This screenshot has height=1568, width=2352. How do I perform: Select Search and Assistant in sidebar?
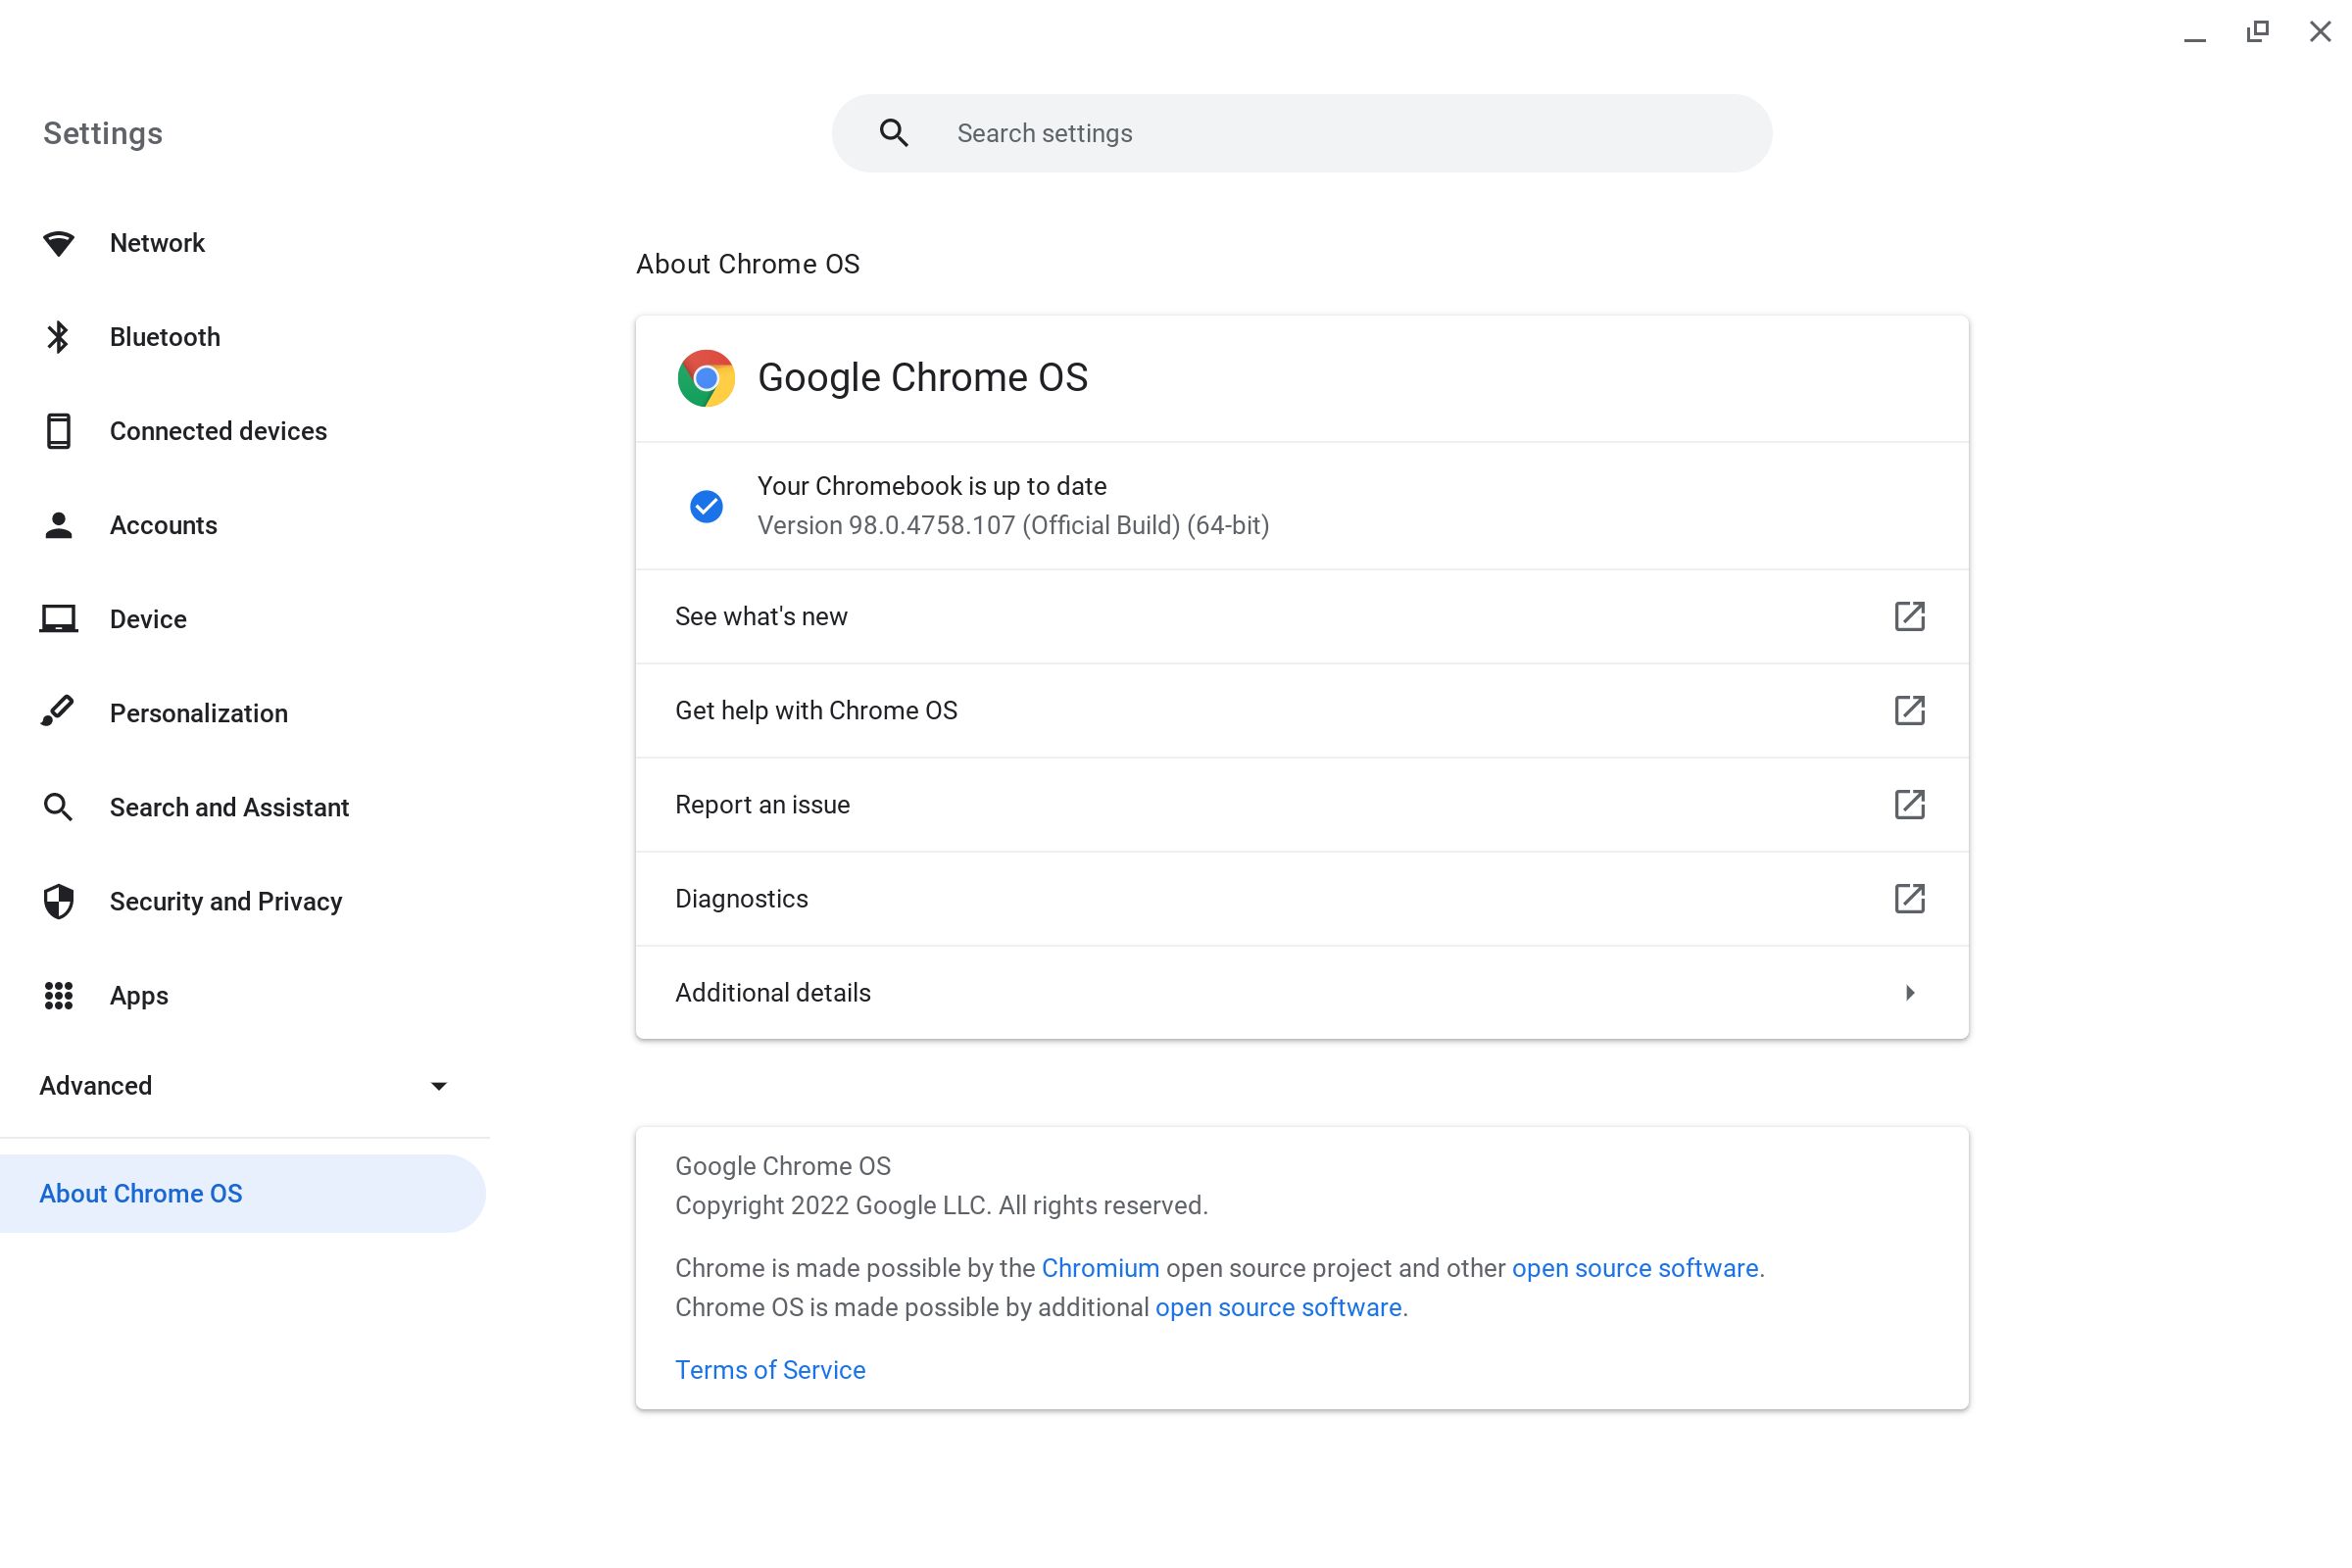[x=229, y=807]
